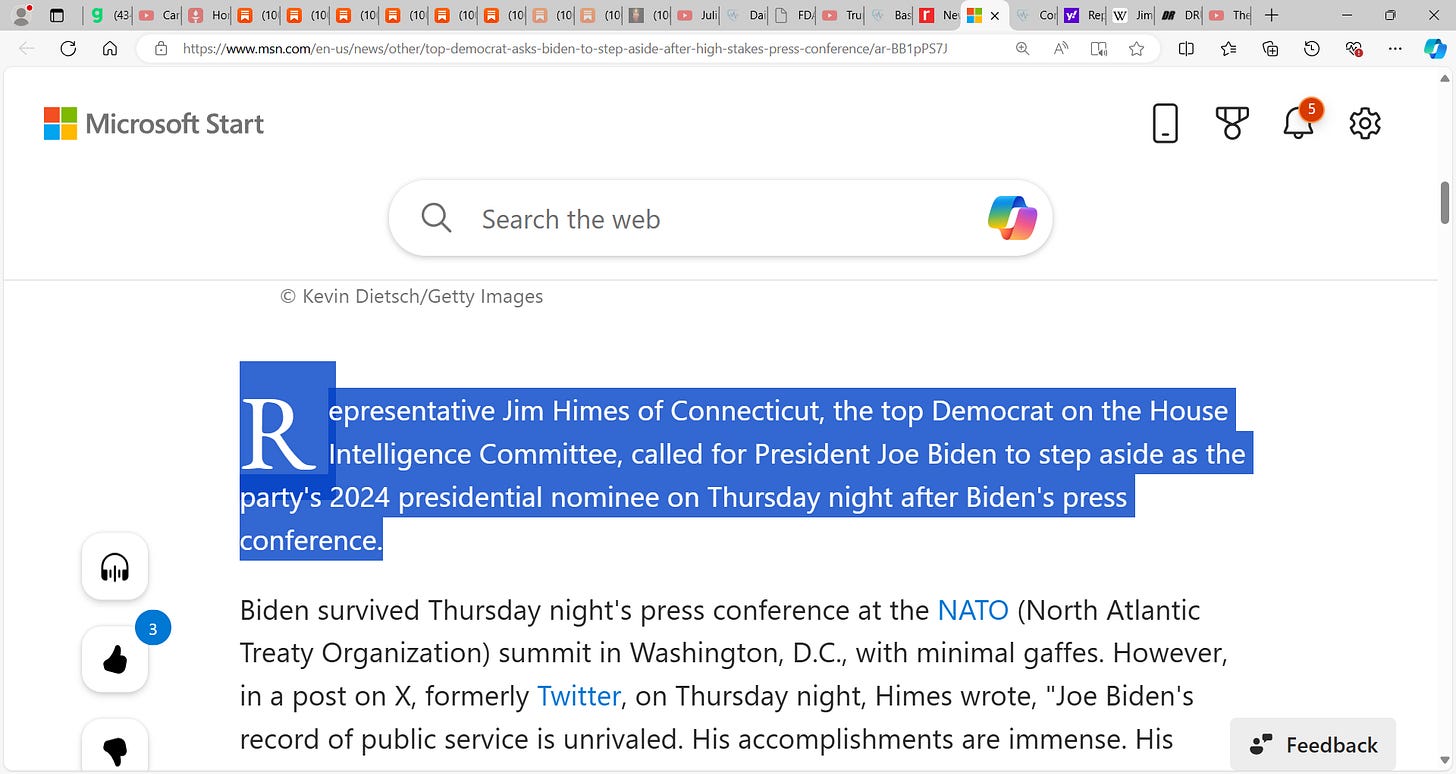This screenshot has height=774, width=1456.
Task: Open the Feedback button
Action: click(1313, 745)
